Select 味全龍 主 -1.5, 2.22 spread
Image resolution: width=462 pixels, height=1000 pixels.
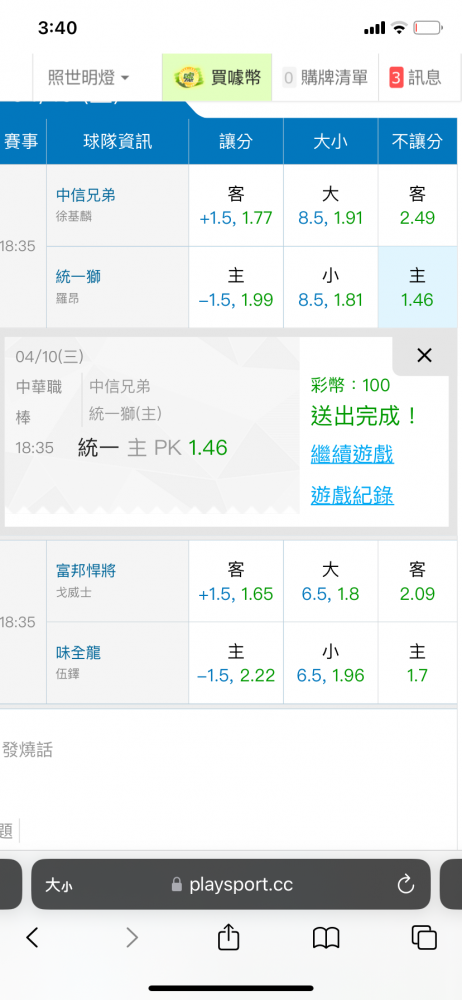(235, 663)
